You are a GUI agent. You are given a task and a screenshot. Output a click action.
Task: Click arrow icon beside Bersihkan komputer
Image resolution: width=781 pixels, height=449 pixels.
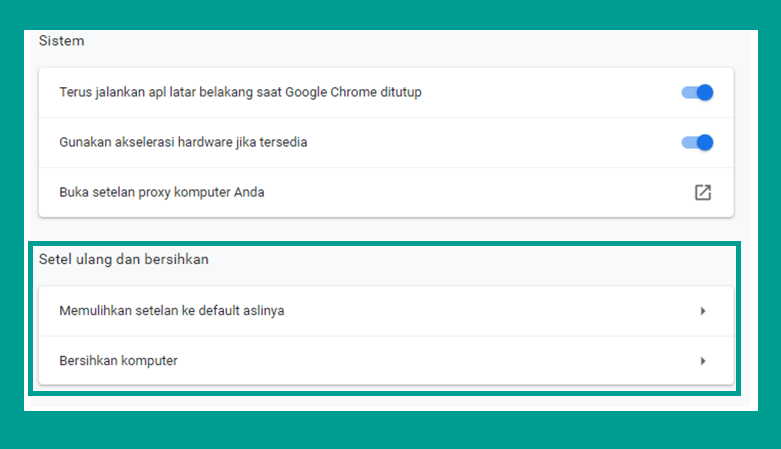(703, 361)
